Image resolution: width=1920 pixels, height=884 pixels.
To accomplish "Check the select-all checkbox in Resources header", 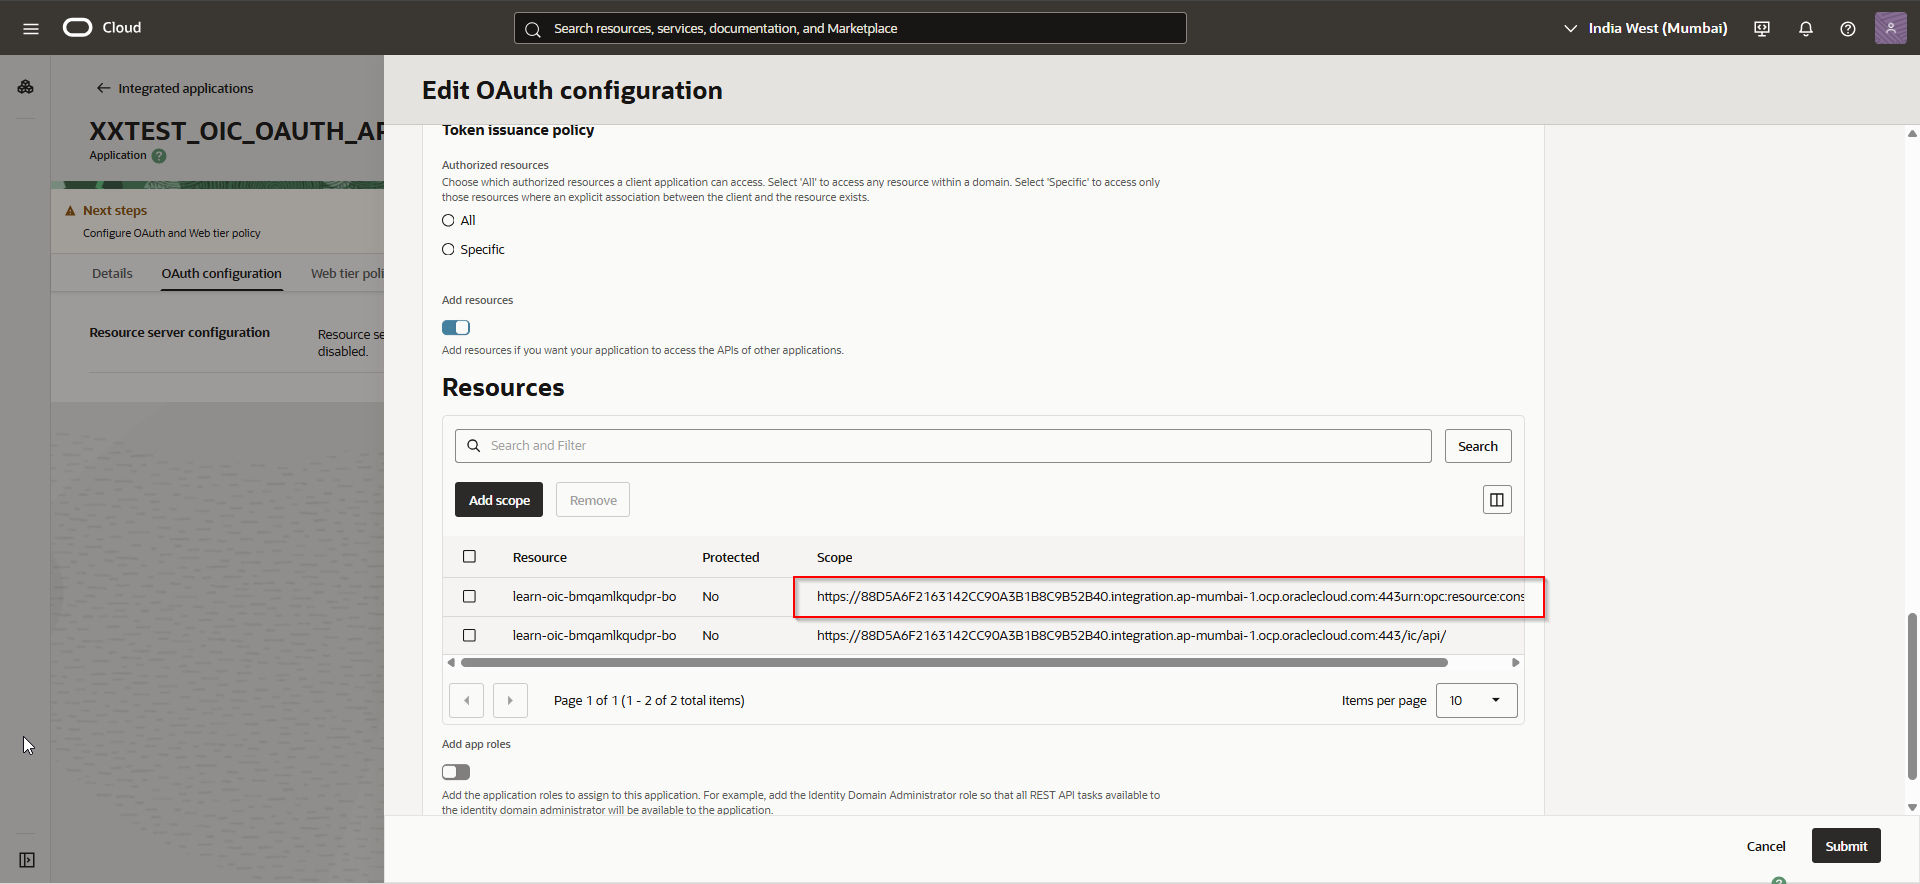I will pyautogui.click(x=469, y=557).
